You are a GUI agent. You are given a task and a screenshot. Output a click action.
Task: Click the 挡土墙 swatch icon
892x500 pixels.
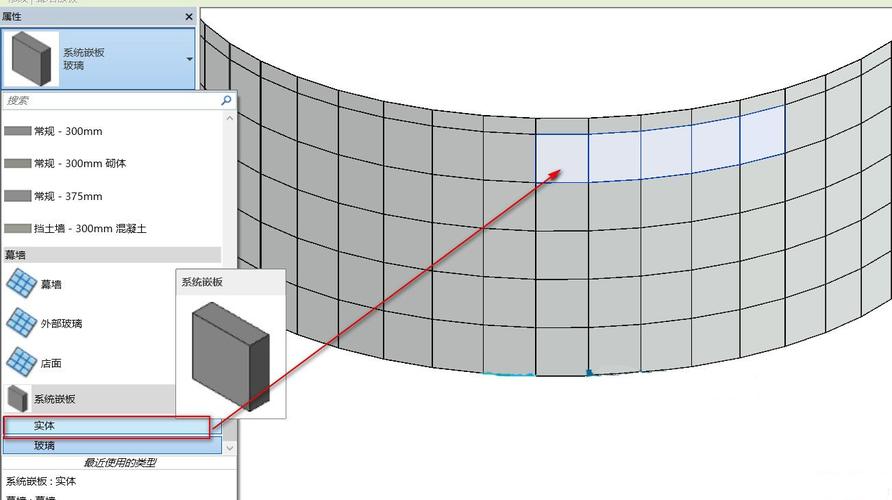point(18,229)
